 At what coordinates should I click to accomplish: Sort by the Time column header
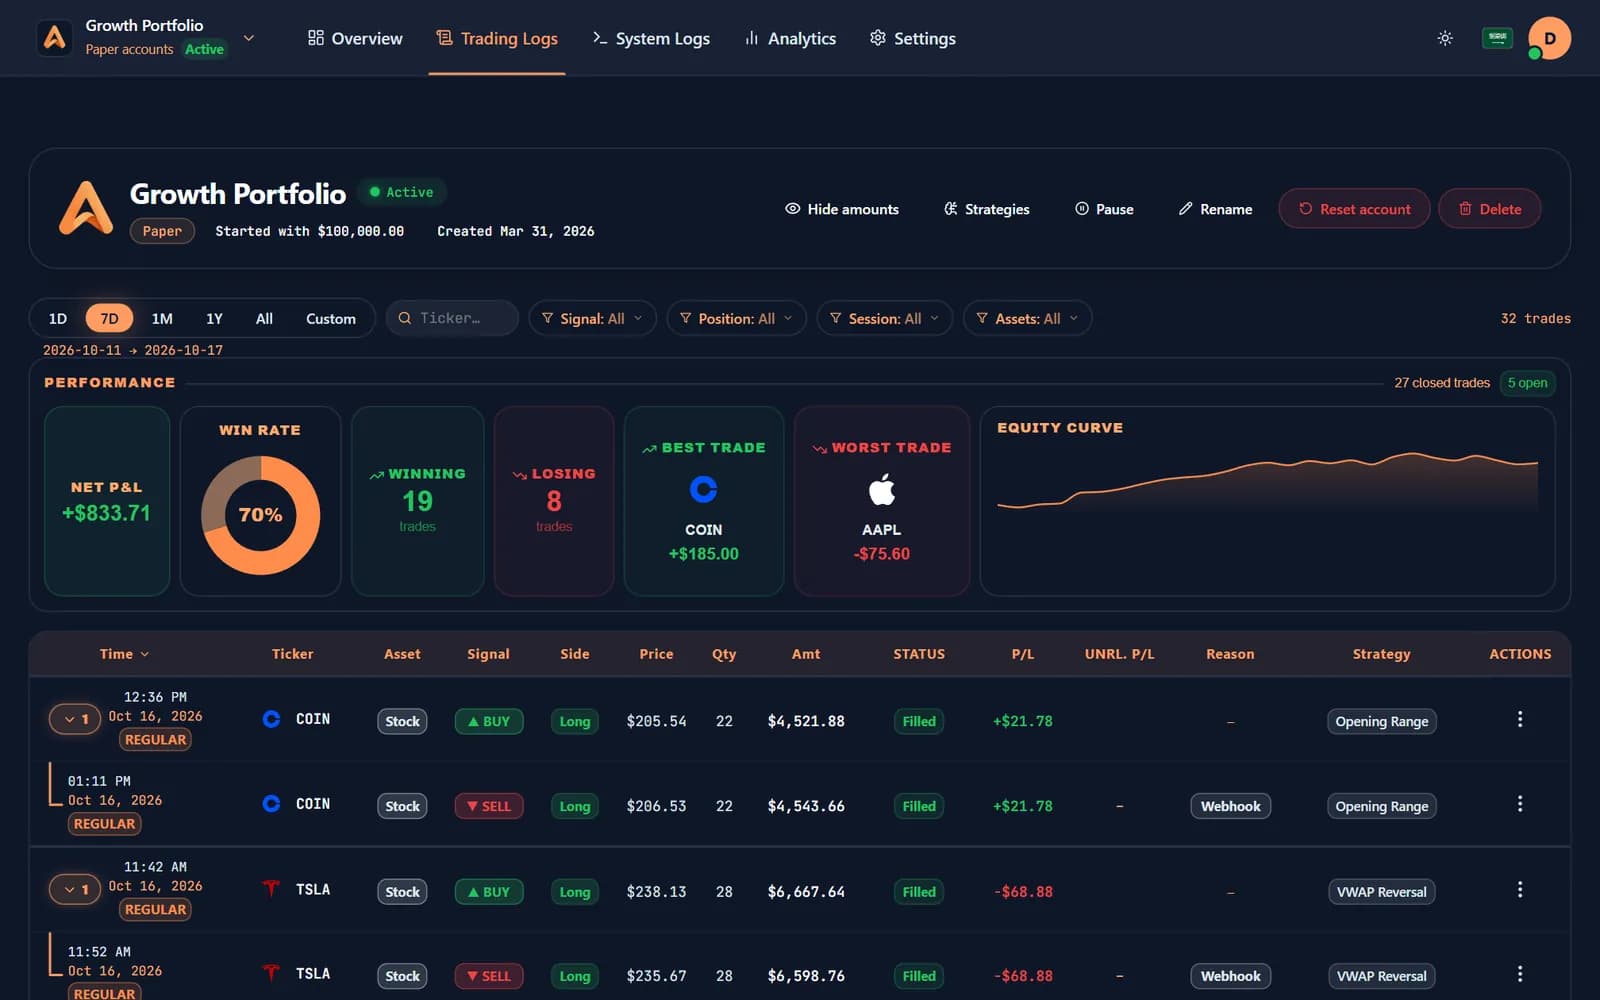(x=124, y=654)
